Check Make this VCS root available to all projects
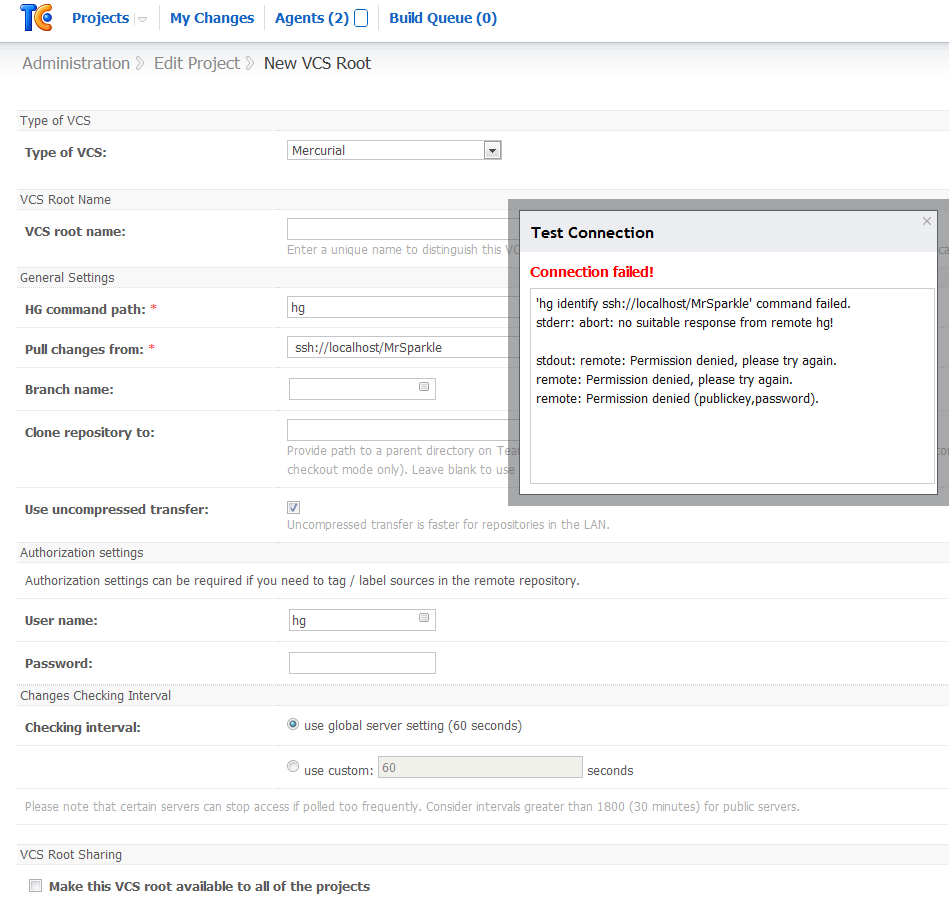949x911 pixels. (36, 886)
